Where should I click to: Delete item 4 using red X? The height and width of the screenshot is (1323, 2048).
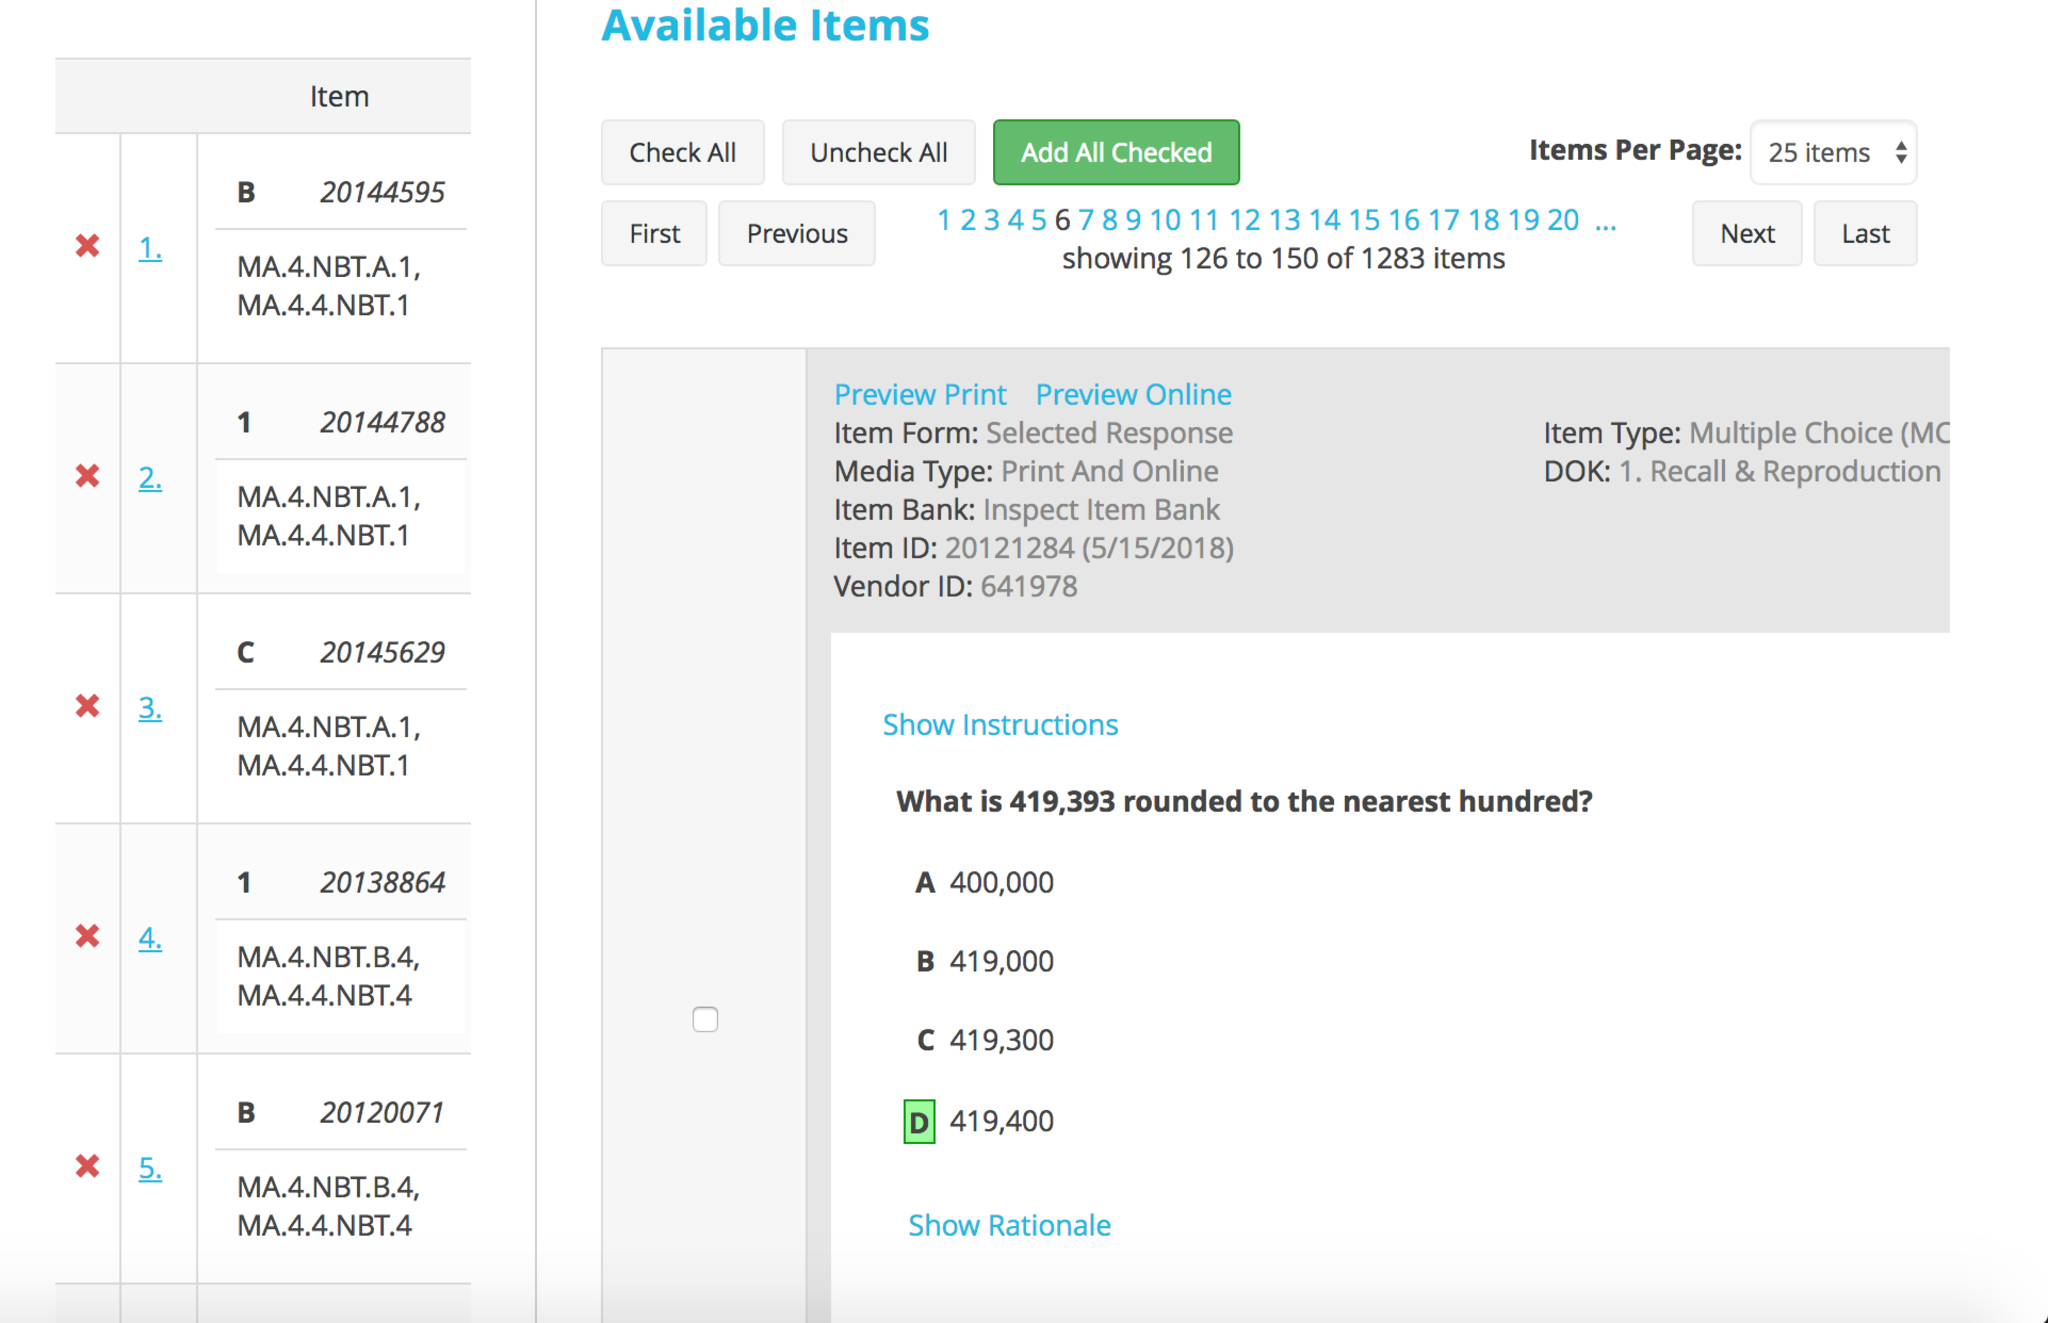point(88,936)
